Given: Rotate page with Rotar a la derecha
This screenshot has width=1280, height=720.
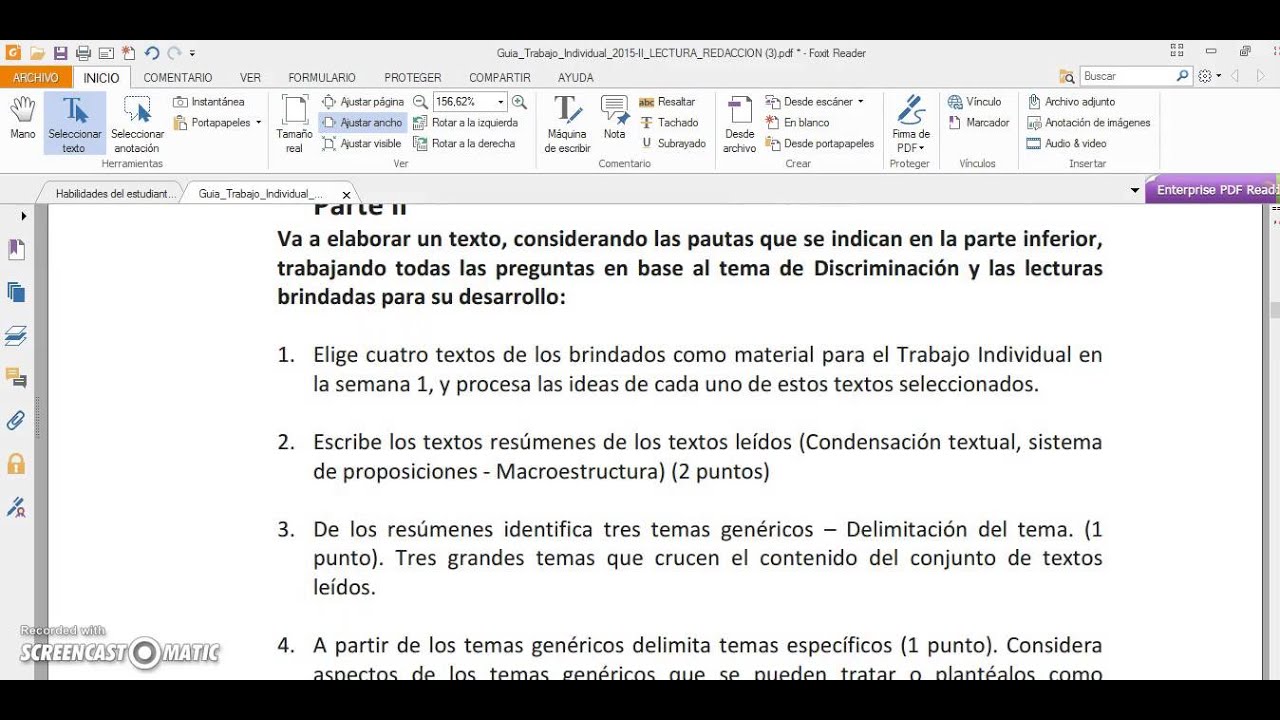Looking at the screenshot, I should point(464,143).
